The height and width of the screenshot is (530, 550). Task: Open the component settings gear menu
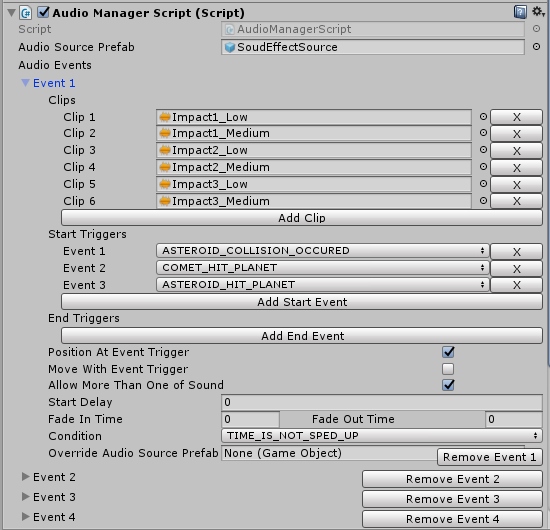click(538, 12)
